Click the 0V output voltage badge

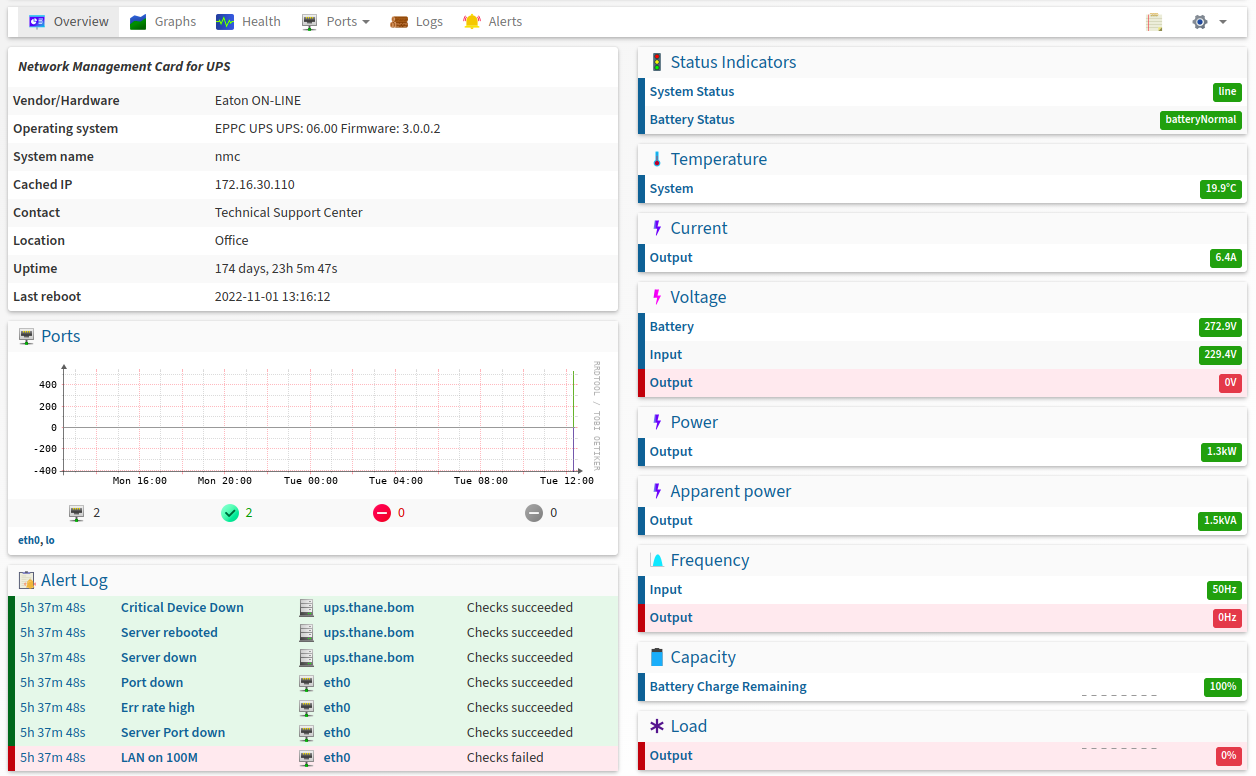click(1230, 383)
